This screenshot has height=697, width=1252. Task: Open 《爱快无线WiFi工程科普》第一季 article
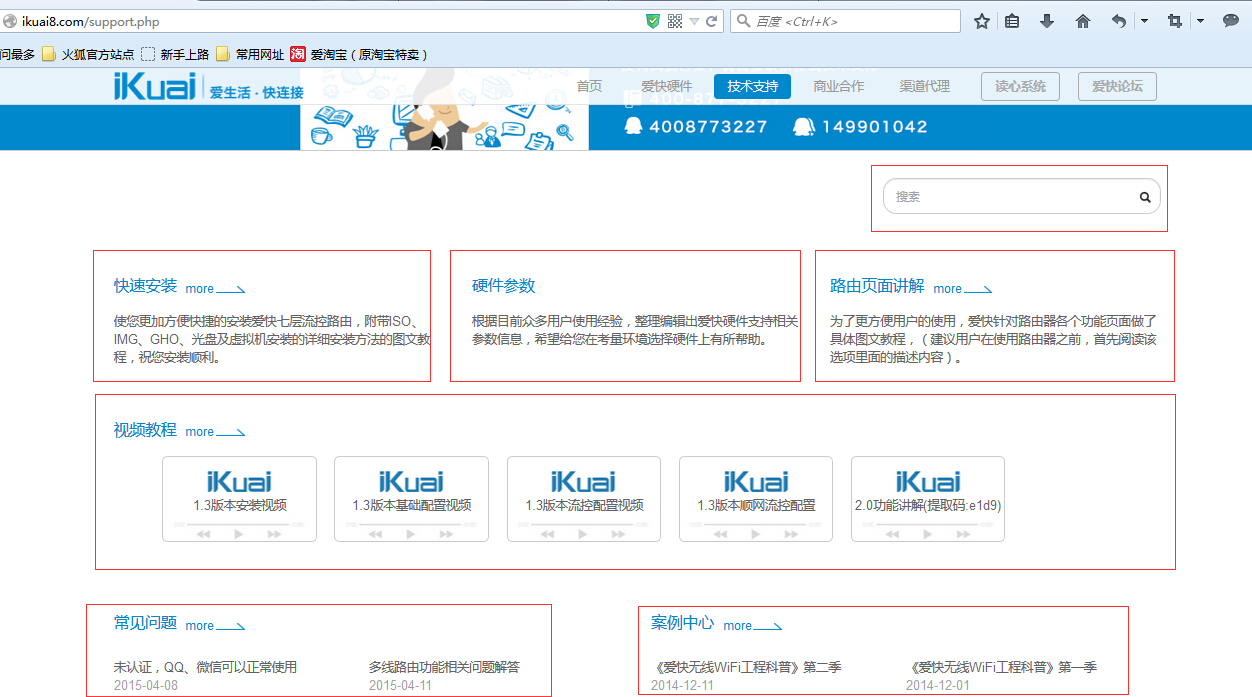[1001, 667]
